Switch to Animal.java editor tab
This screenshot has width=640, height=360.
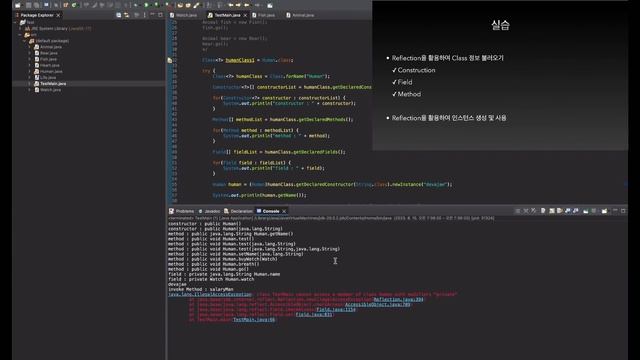click(300, 15)
